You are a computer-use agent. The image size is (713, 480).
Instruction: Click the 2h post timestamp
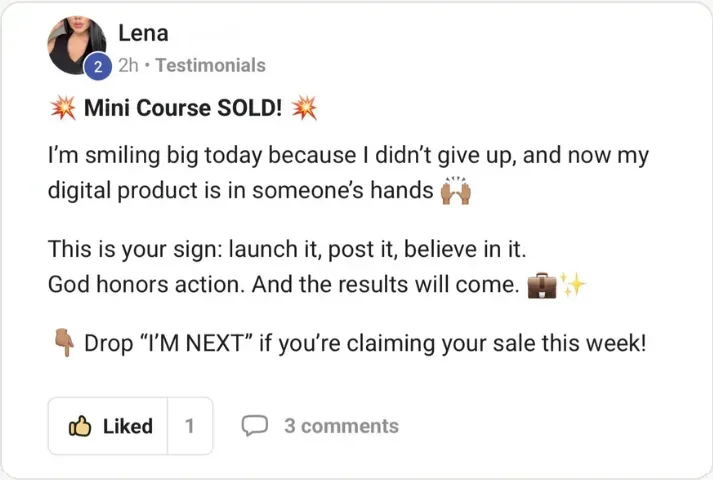coord(127,65)
